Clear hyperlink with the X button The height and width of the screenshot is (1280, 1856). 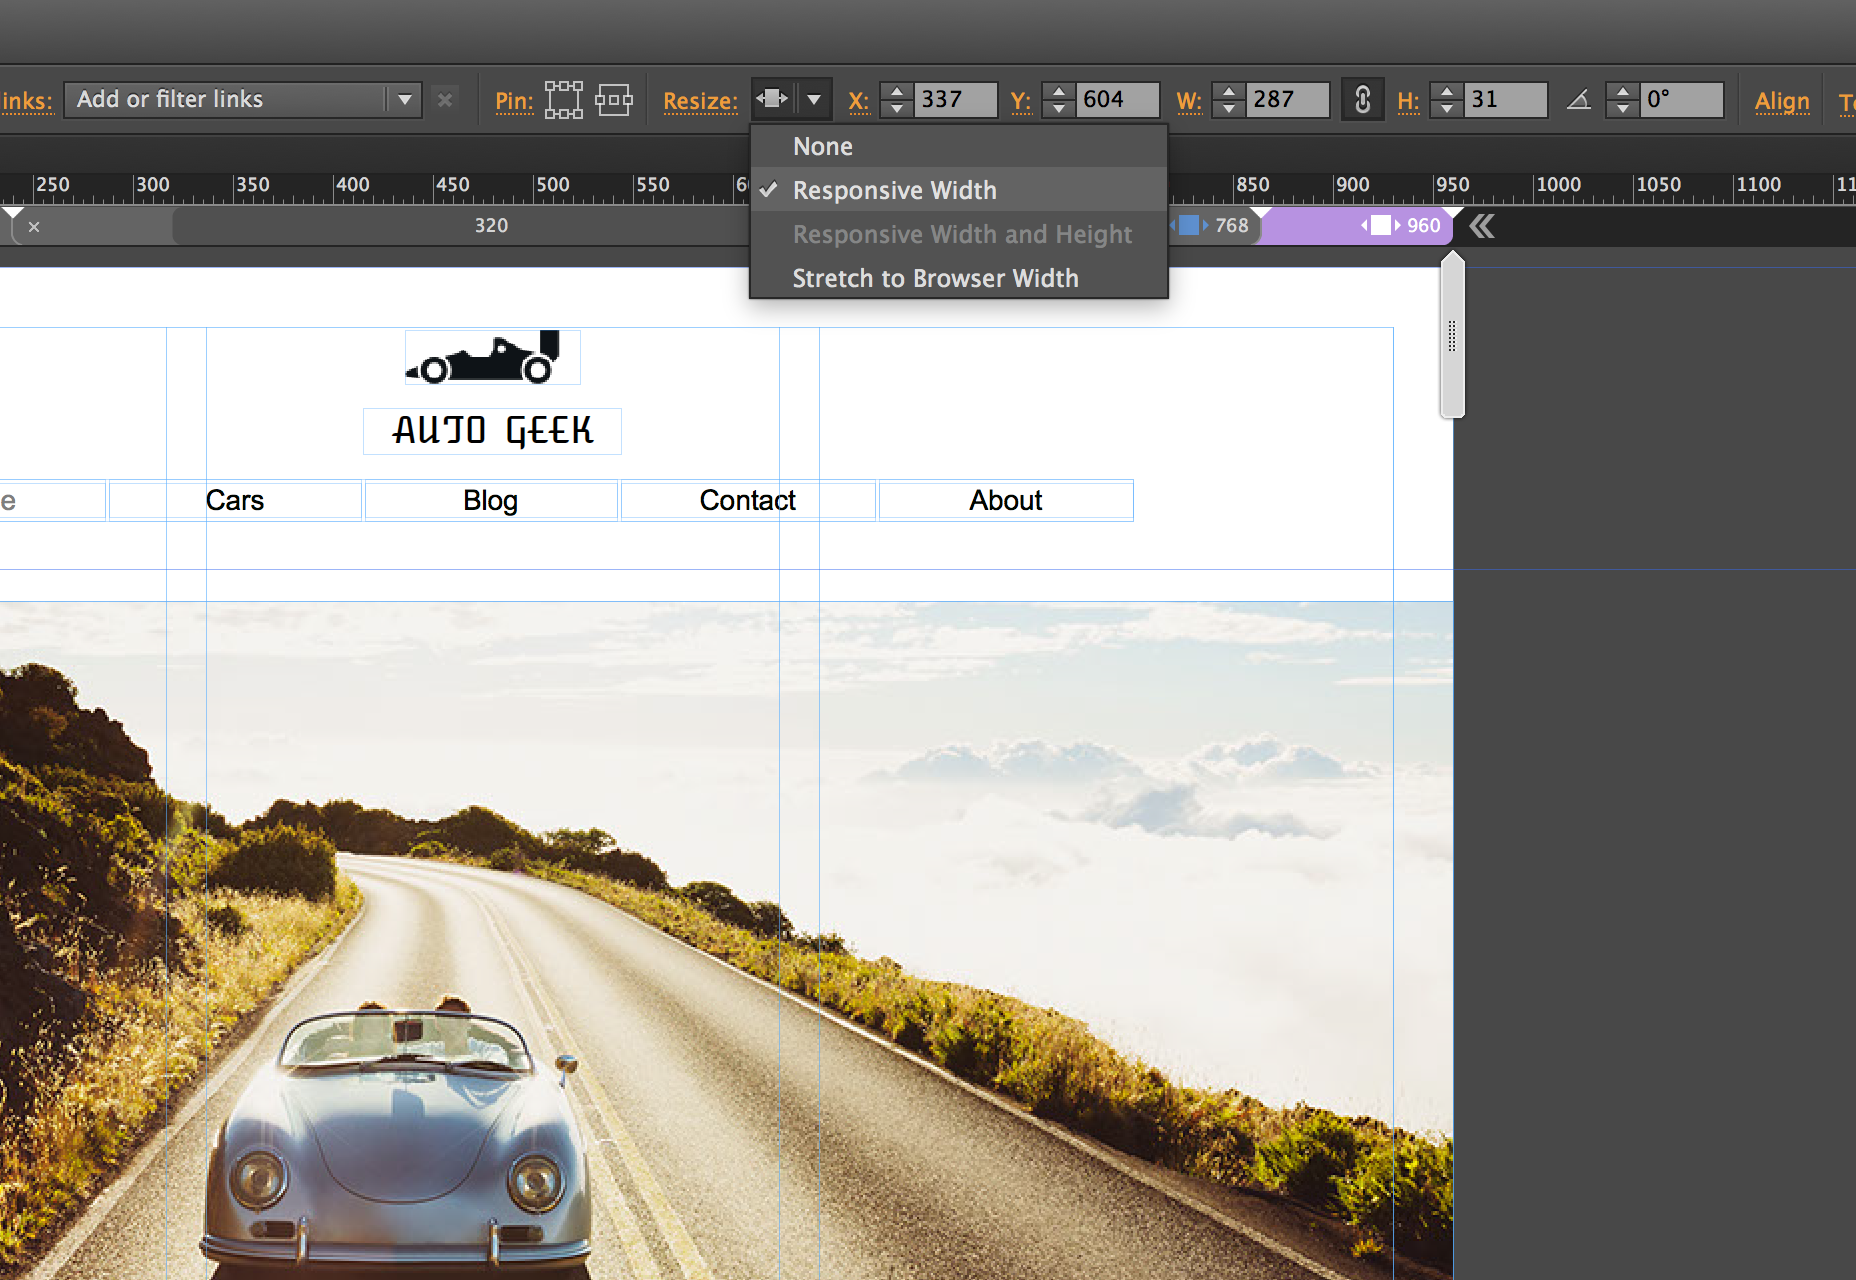[x=445, y=100]
